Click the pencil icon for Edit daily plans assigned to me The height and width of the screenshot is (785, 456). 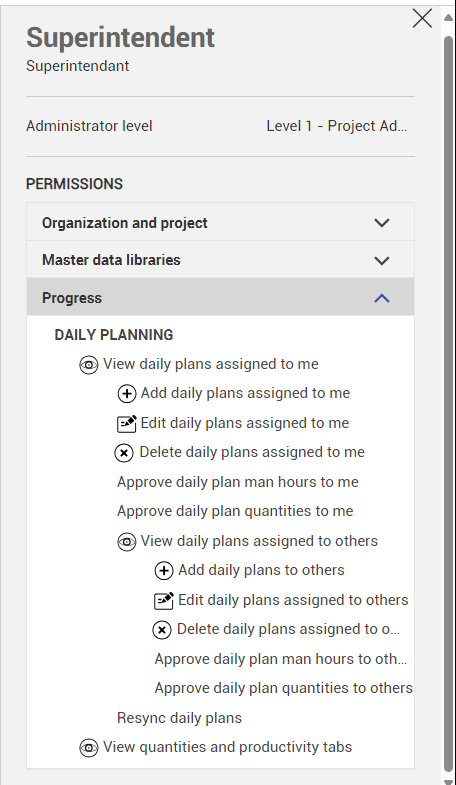127,423
